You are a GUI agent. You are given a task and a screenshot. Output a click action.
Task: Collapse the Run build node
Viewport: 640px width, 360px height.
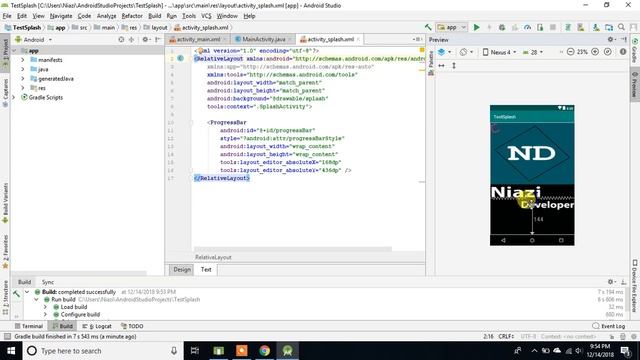(36, 300)
